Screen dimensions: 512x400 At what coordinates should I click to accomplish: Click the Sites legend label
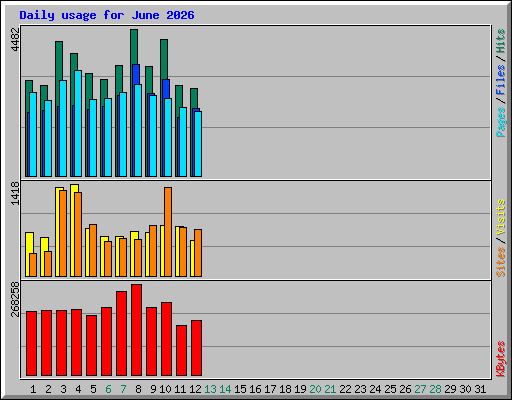point(501,262)
